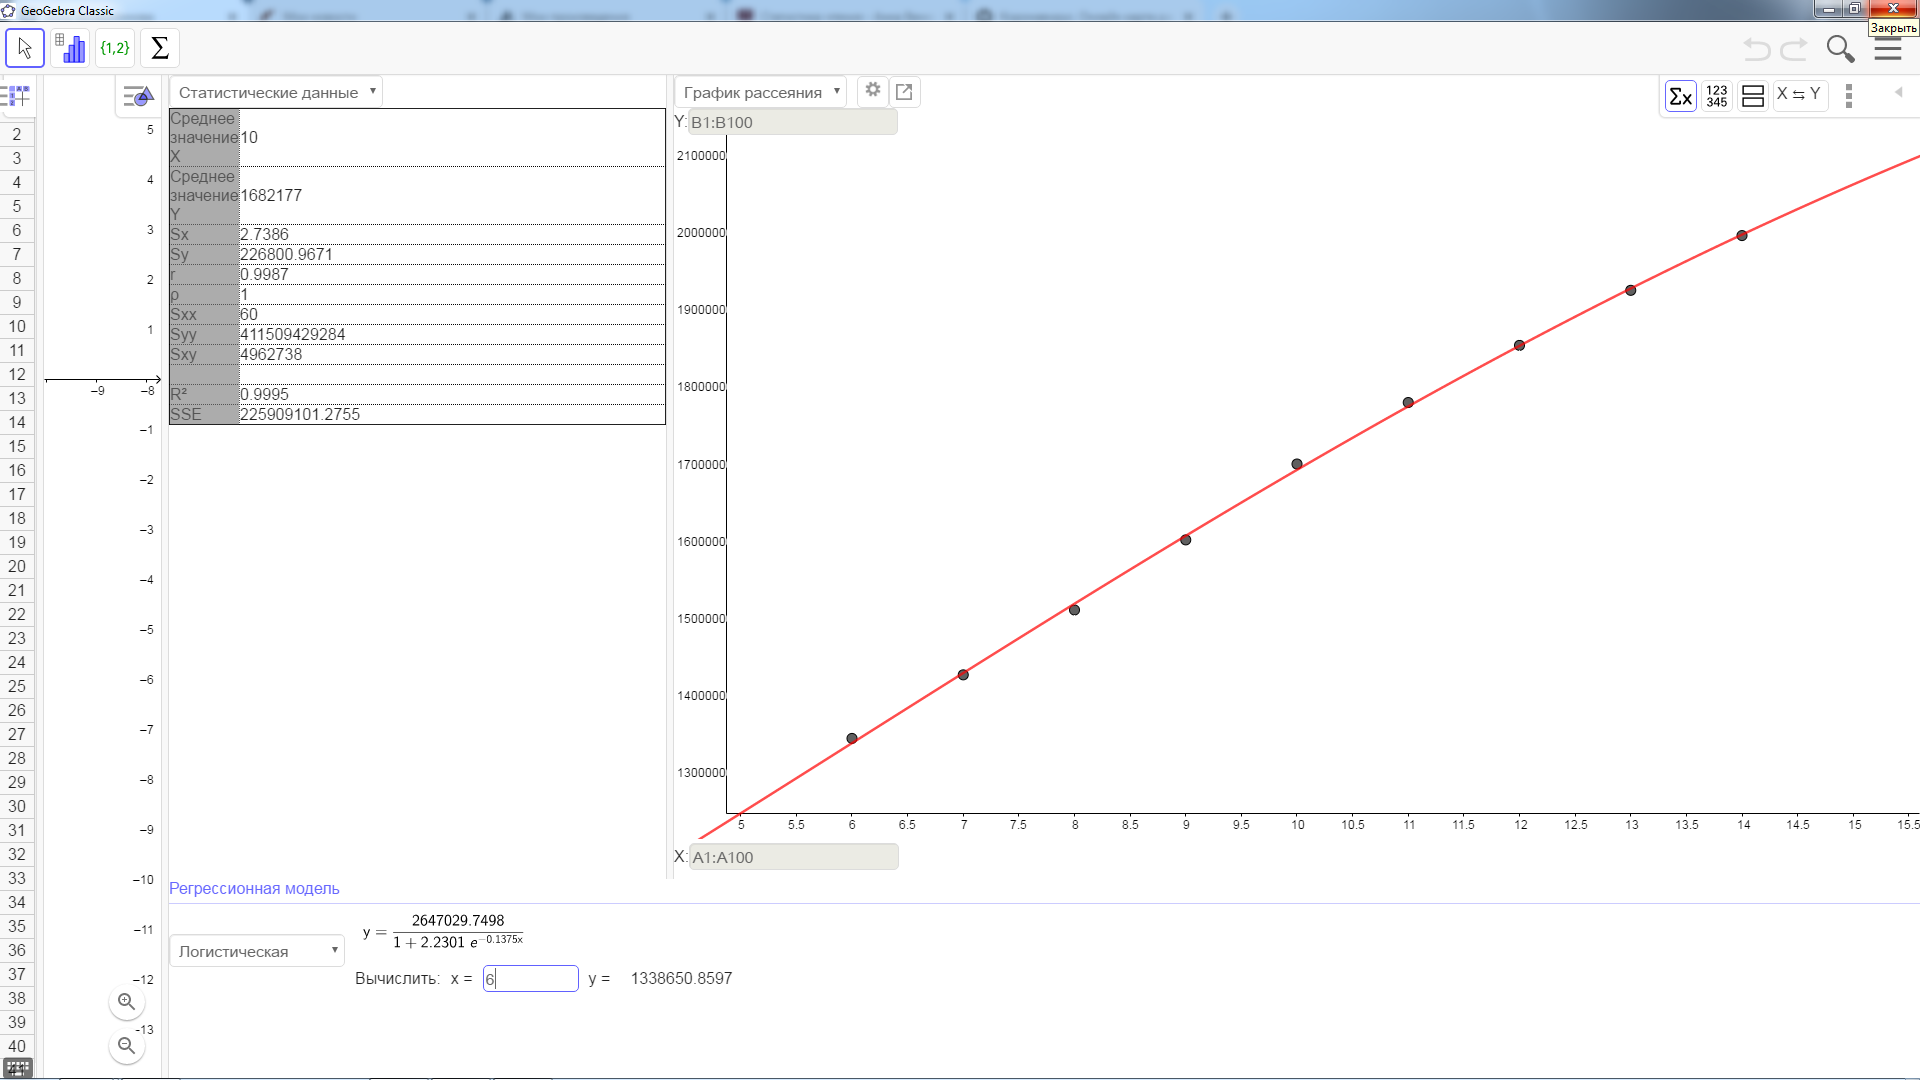This screenshot has width=1920, height=1080.
Task: Toggle Show Data 123 345 button
Action: (1717, 96)
